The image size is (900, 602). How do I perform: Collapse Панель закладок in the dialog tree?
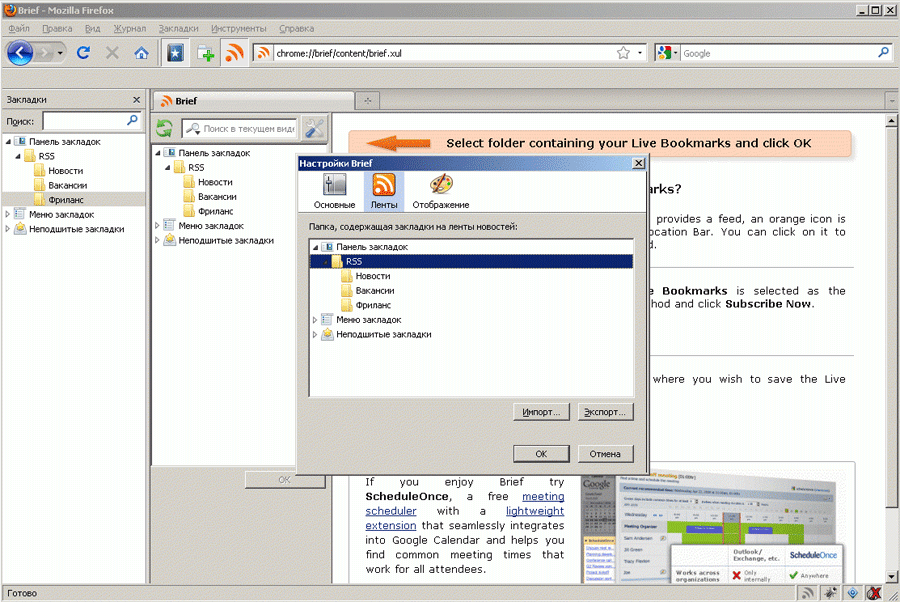pyautogui.click(x=315, y=247)
